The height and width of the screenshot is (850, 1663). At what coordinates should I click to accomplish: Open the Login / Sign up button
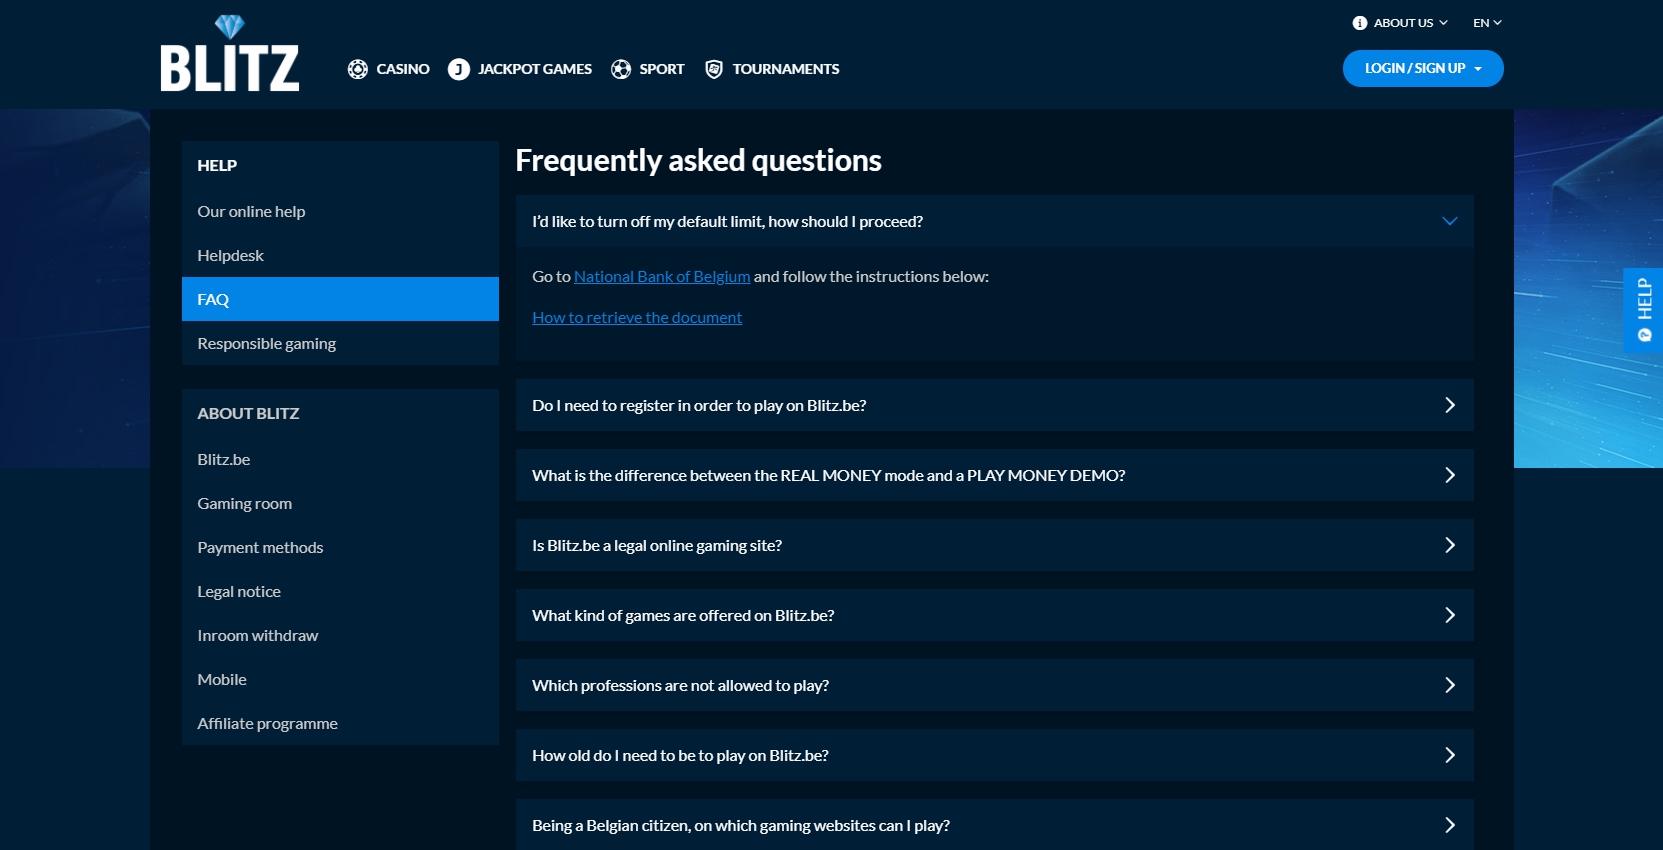point(1423,68)
